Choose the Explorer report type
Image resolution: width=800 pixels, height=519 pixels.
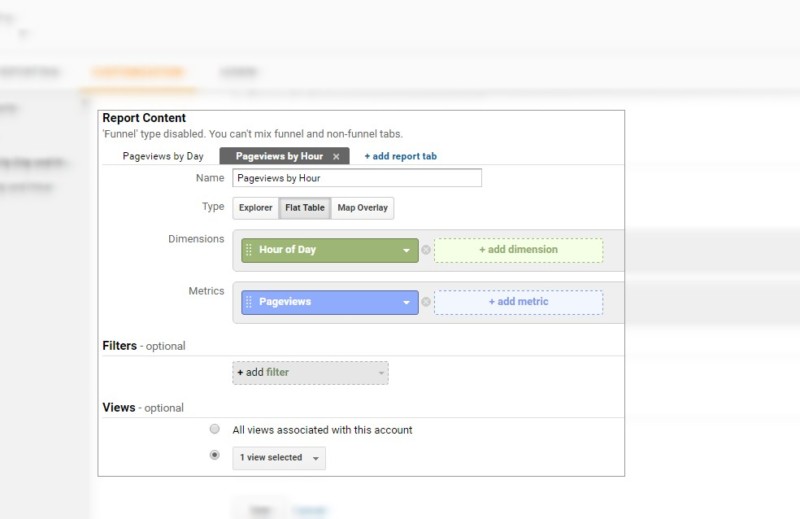coord(255,208)
